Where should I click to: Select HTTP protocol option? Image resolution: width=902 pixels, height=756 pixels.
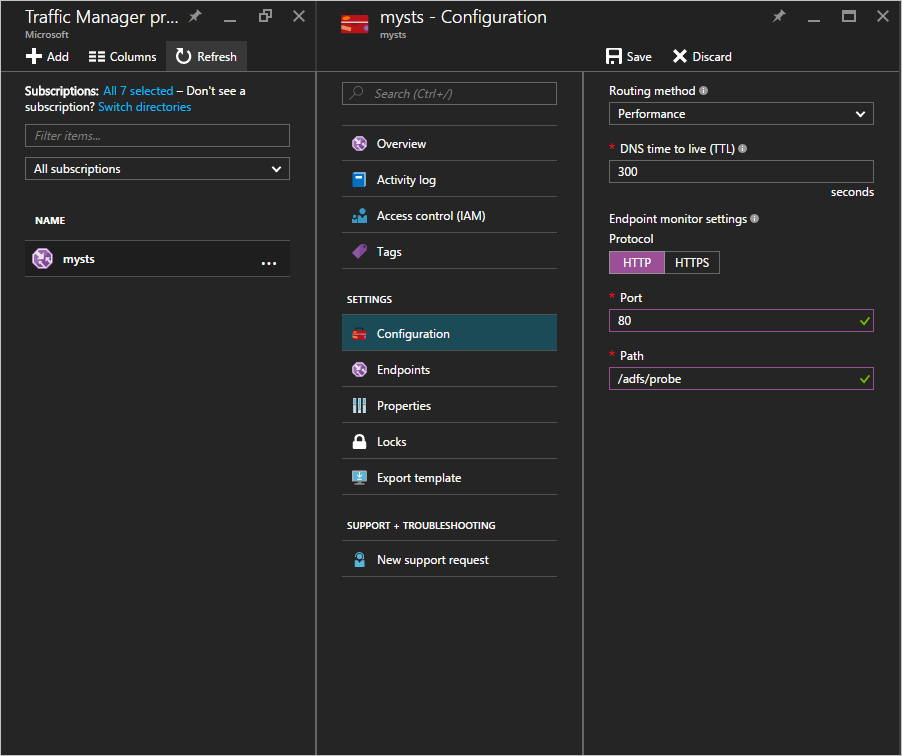point(636,263)
